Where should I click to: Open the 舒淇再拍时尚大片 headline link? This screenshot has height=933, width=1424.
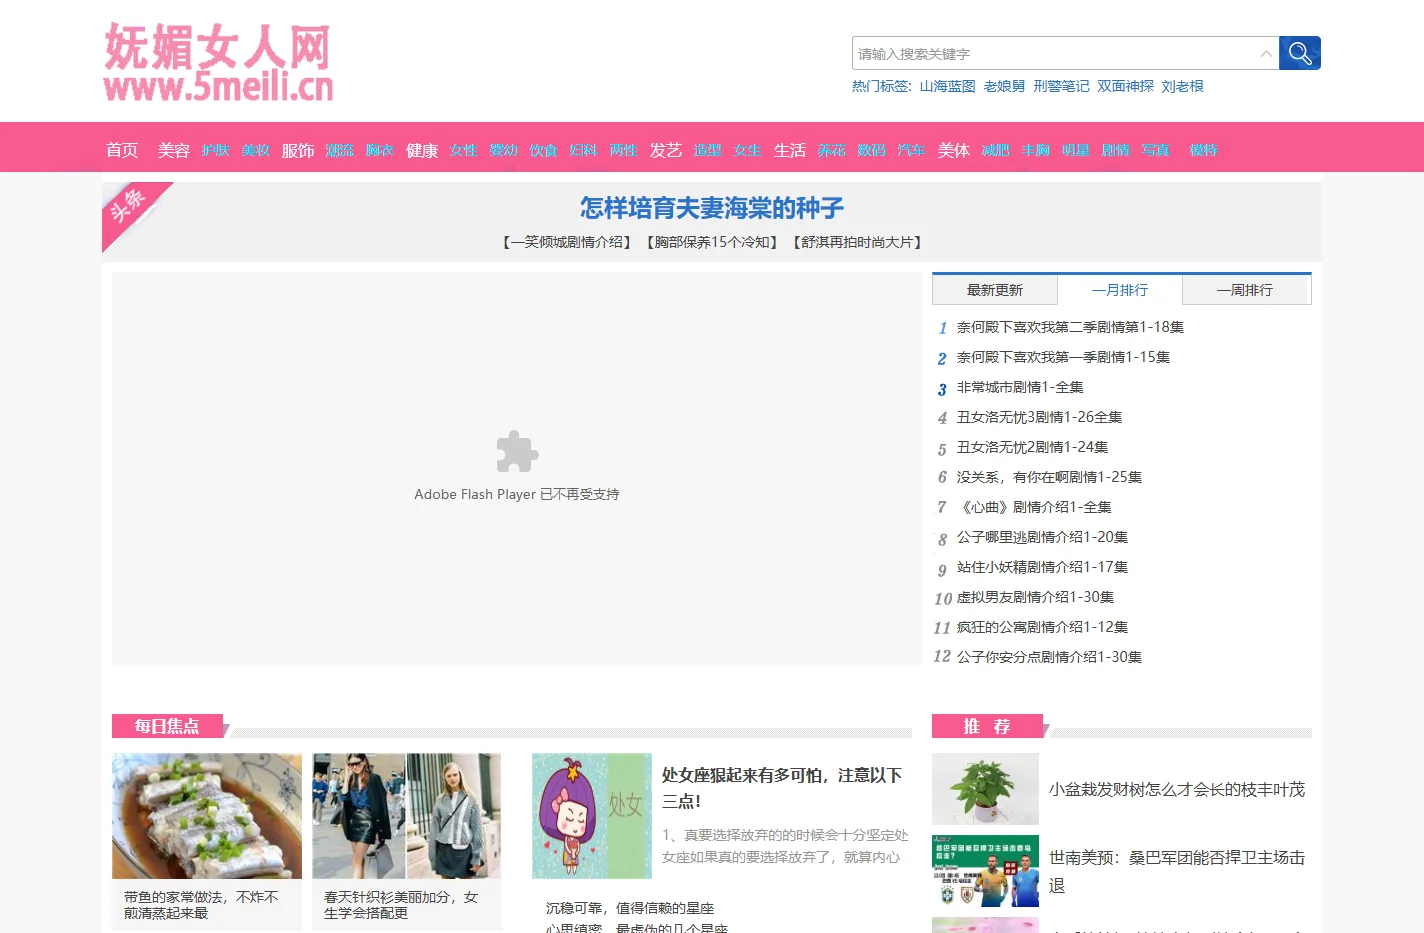[x=857, y=242]
